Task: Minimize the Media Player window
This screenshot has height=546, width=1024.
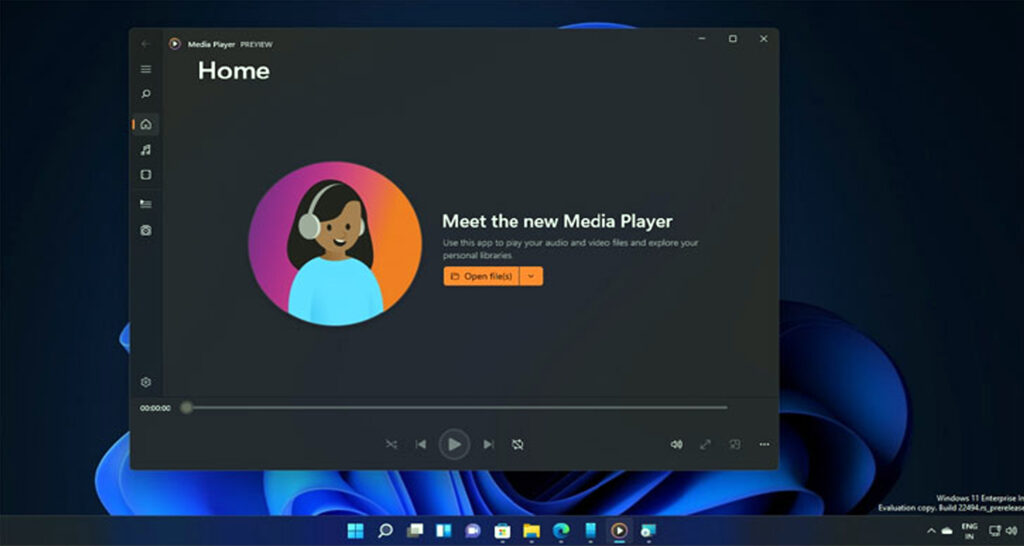Action: pyautogui.click(x=702, y=39)
